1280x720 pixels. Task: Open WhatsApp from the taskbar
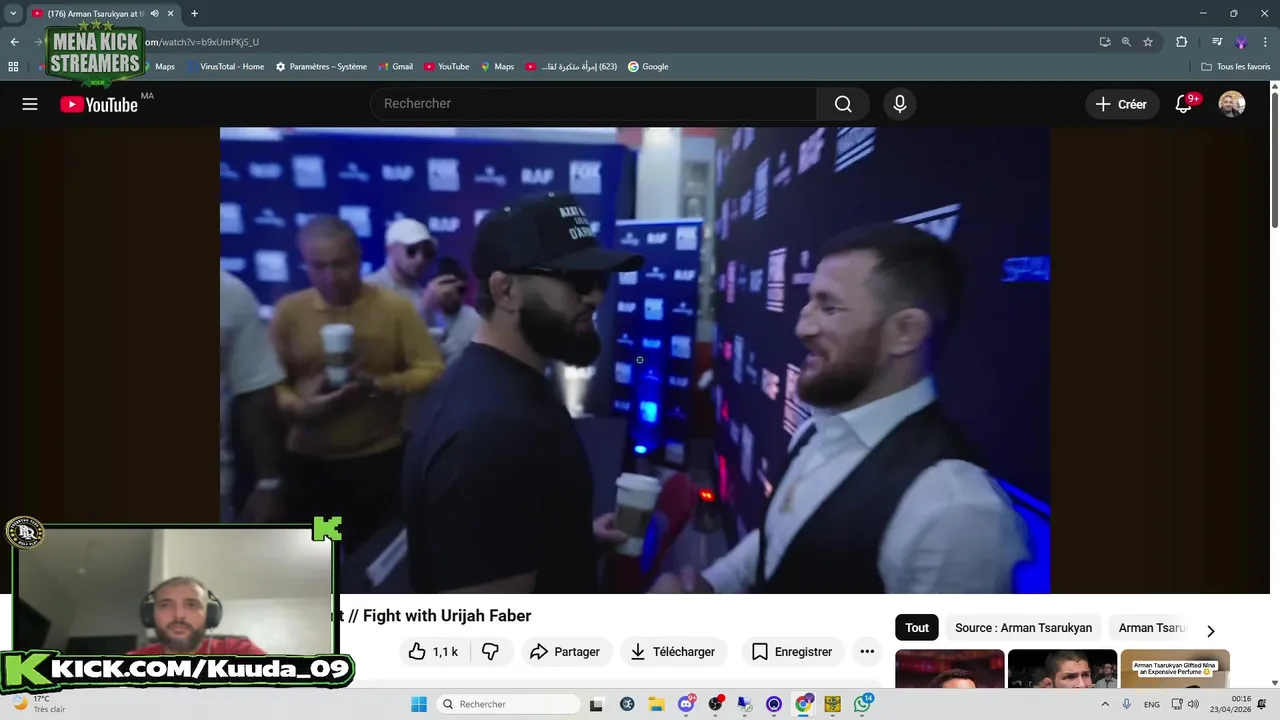tap(861, 704)
